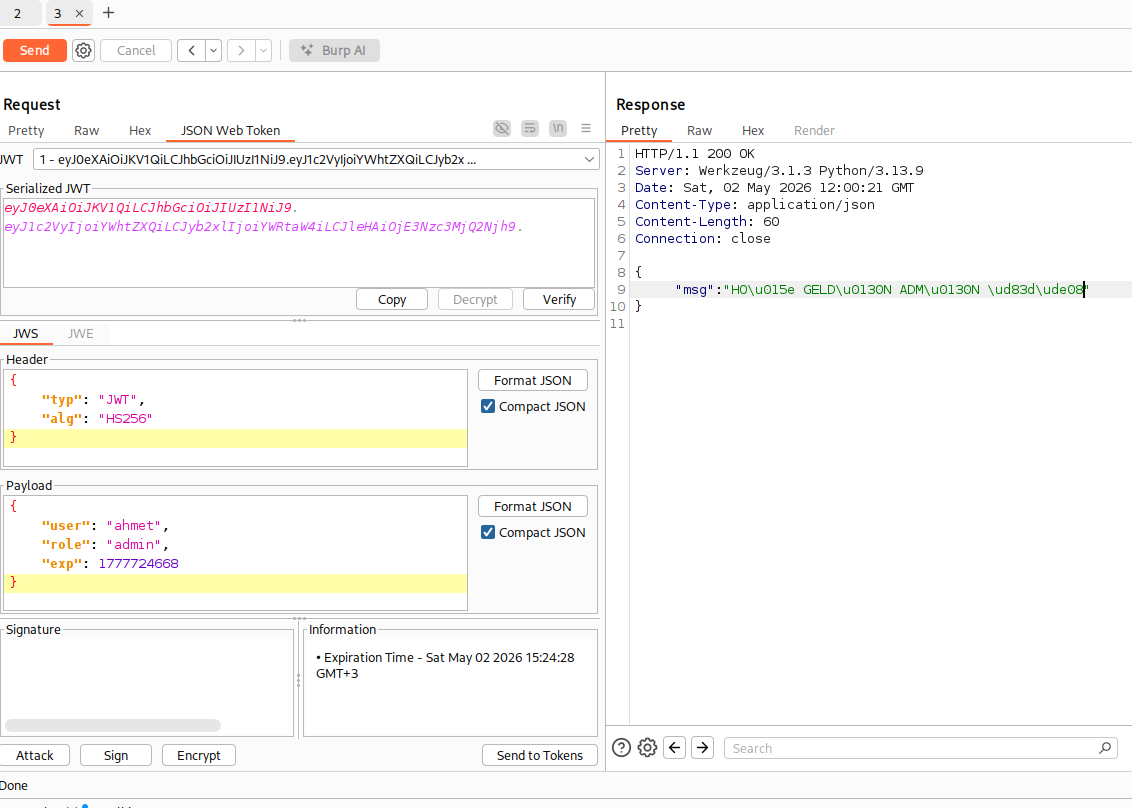
Task: Switch Request view to Hex tab
Action: [140, 131]
